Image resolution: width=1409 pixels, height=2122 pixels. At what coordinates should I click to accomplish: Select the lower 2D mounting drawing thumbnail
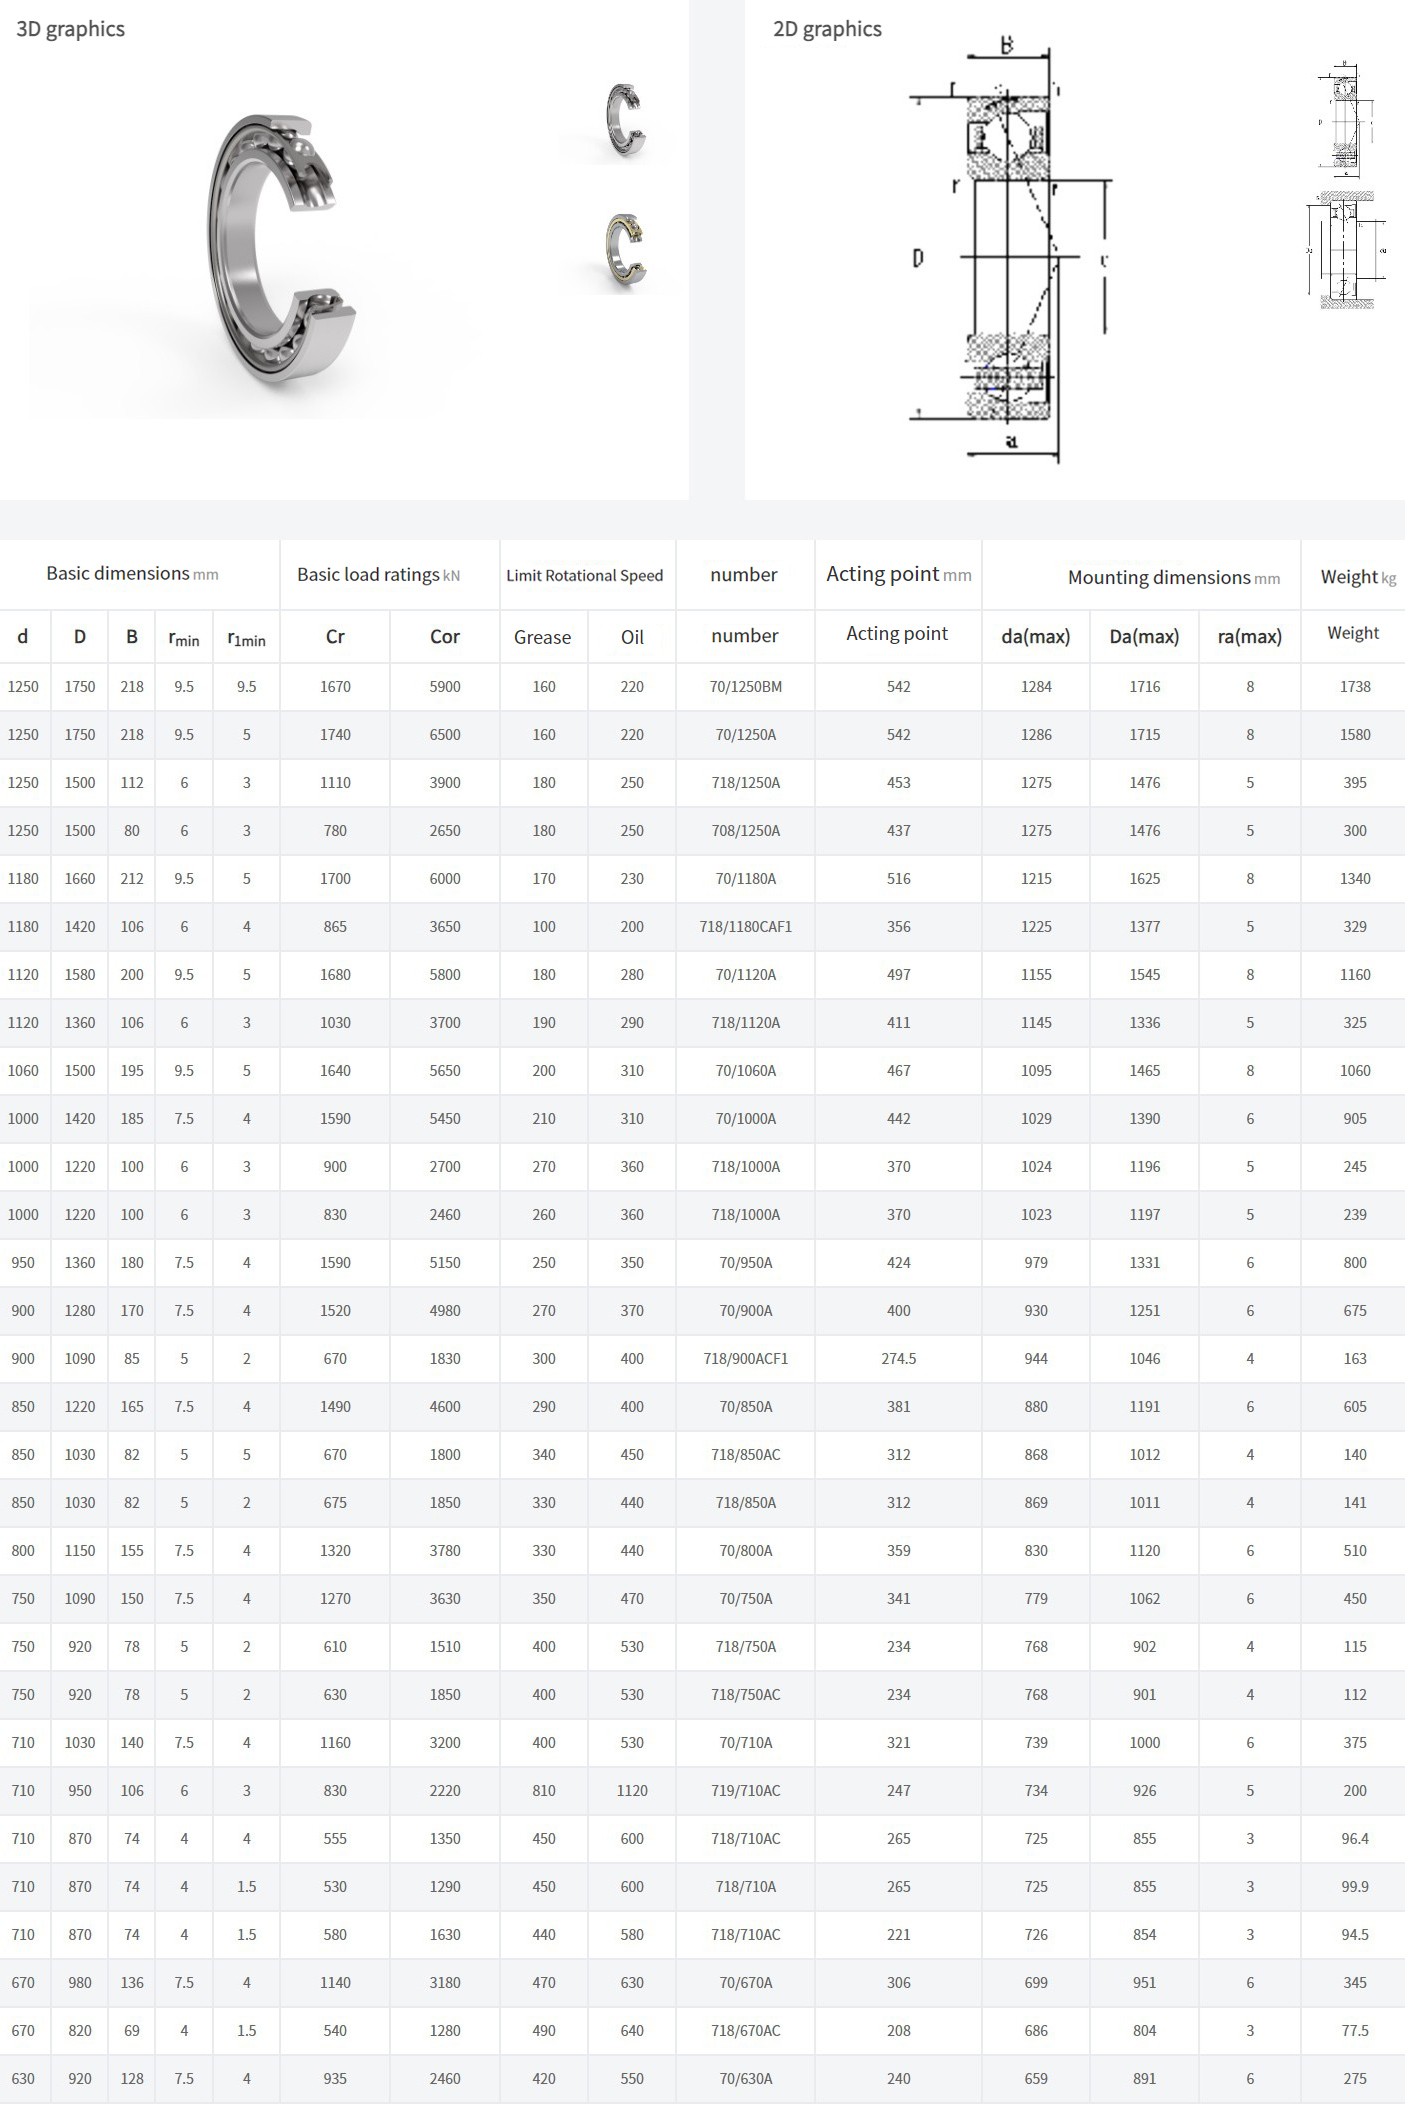[x=1347, y=250]
